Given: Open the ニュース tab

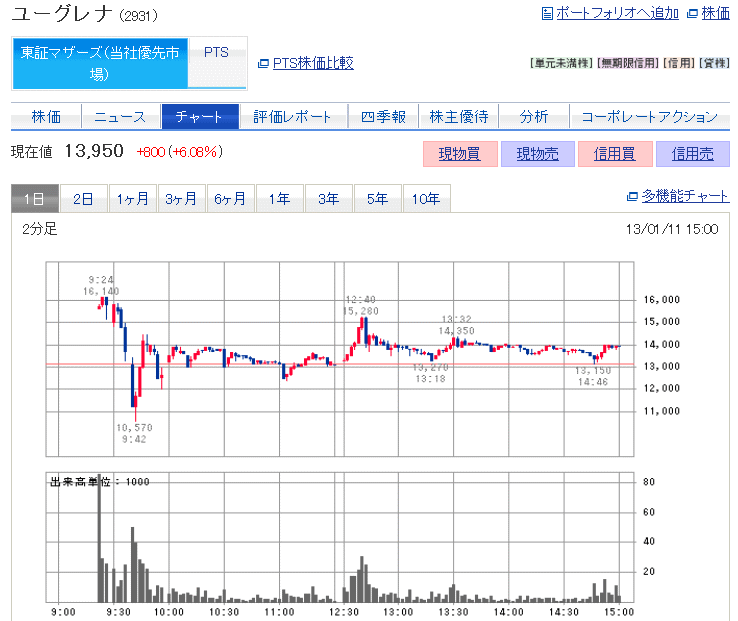Looking at the screenshot, I should tap(120, 117).
